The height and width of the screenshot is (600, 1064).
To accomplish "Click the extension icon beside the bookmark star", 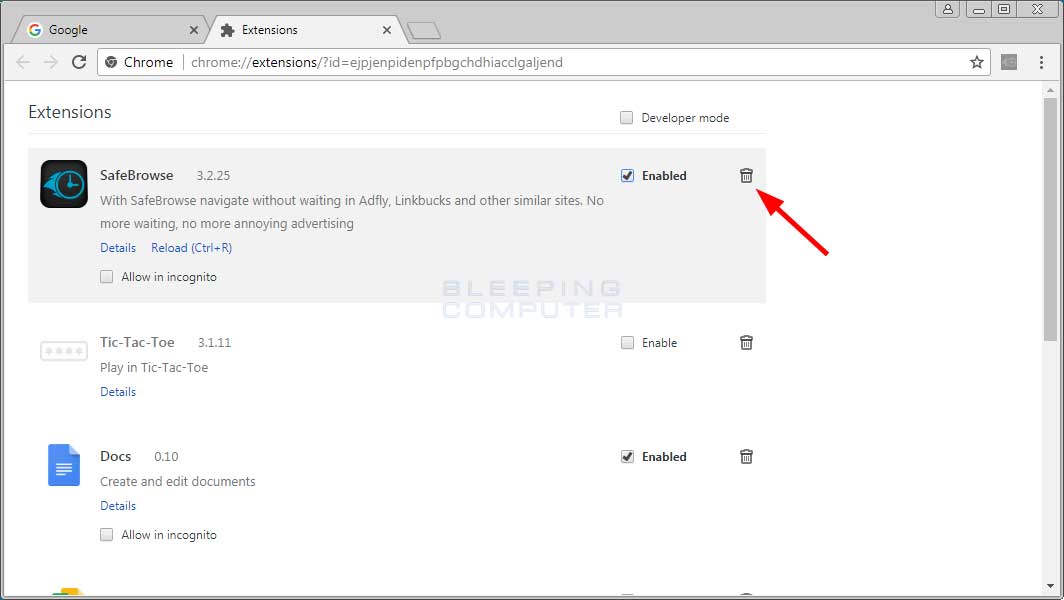I will click(x=1009, y=62).
